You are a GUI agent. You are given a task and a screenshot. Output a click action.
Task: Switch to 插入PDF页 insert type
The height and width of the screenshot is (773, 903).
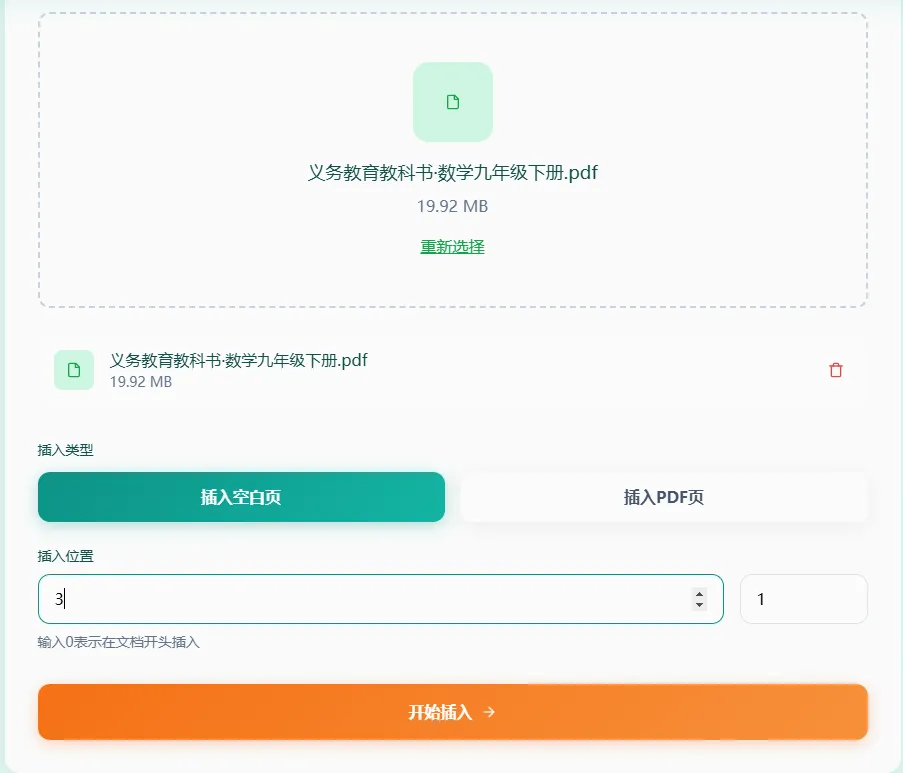[664, 497]
